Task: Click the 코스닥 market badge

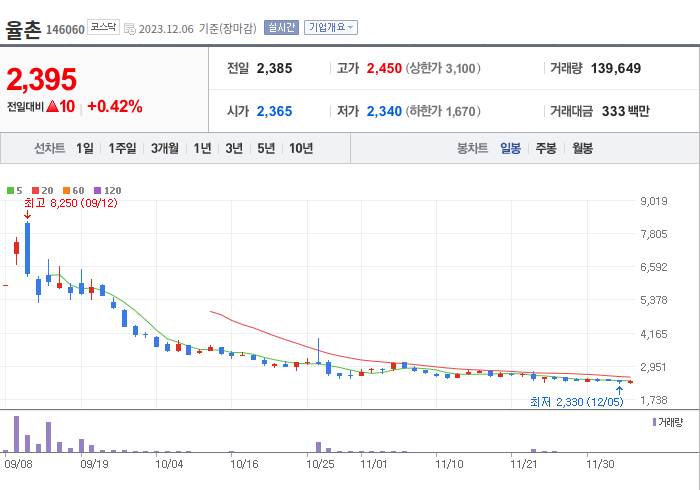Action: tap(103, 27)
